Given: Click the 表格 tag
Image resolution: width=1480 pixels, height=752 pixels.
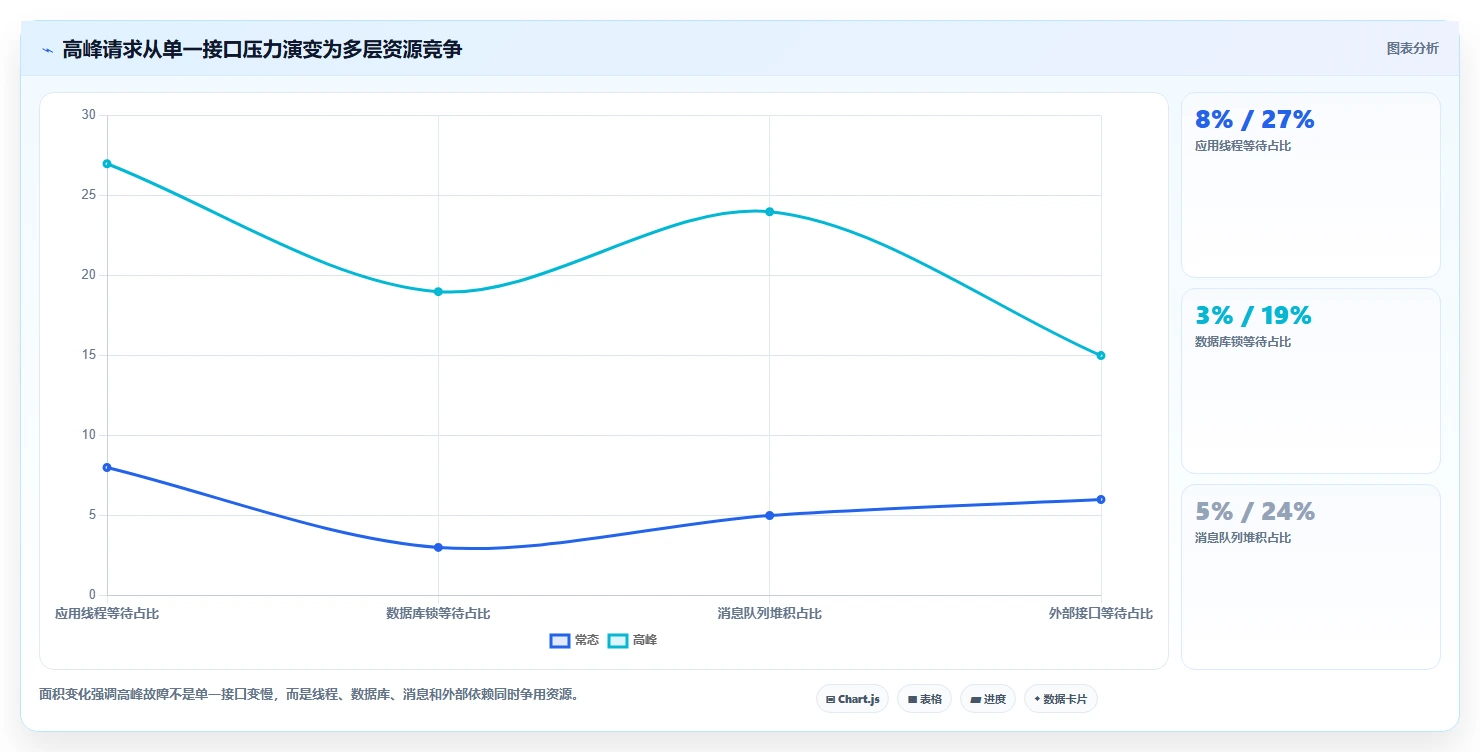Looking at the screenshot, I should [924, 699].
